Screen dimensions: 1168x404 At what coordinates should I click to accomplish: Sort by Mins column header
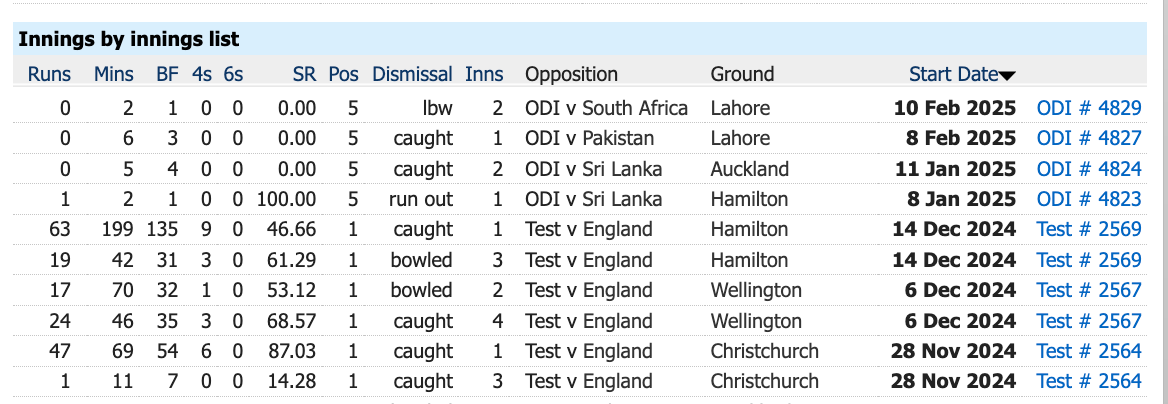tap(114, 74)
